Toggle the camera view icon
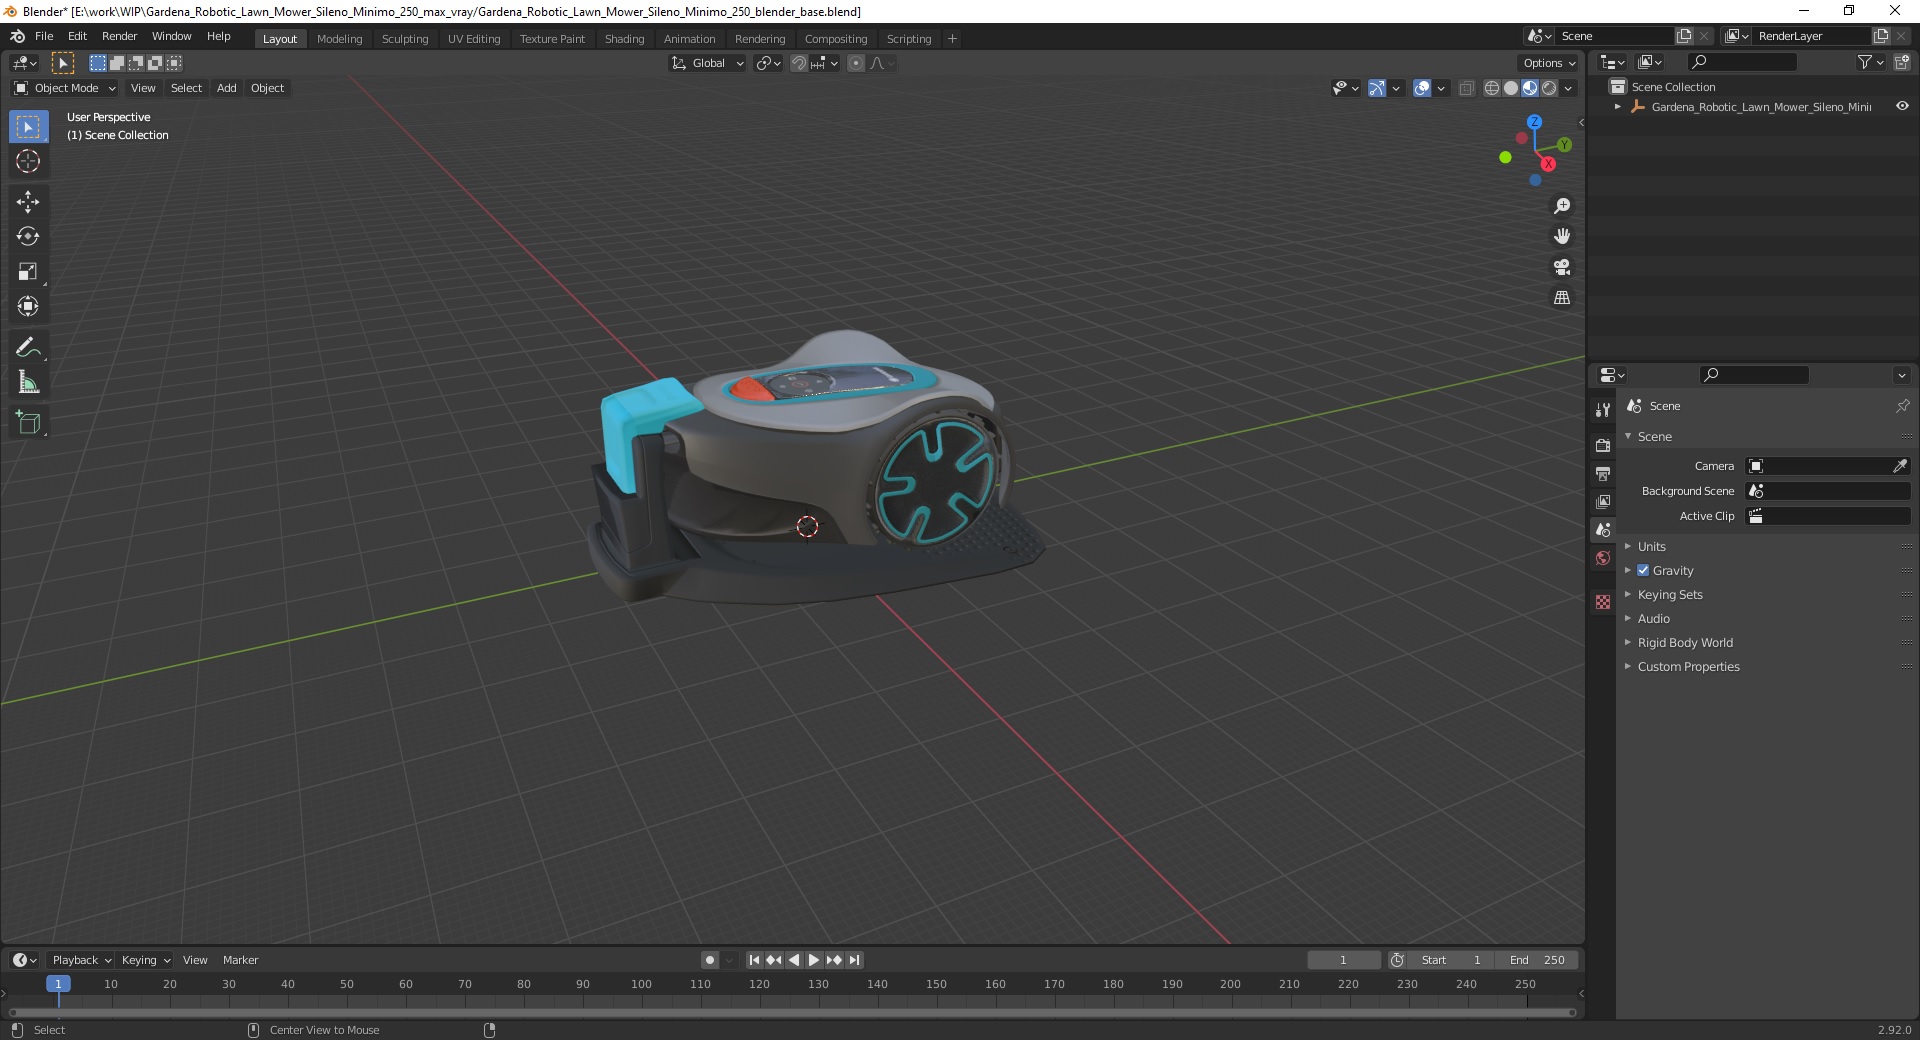The width and height of the screenshot is (1920, 1040). click(x=1561, y=267)
